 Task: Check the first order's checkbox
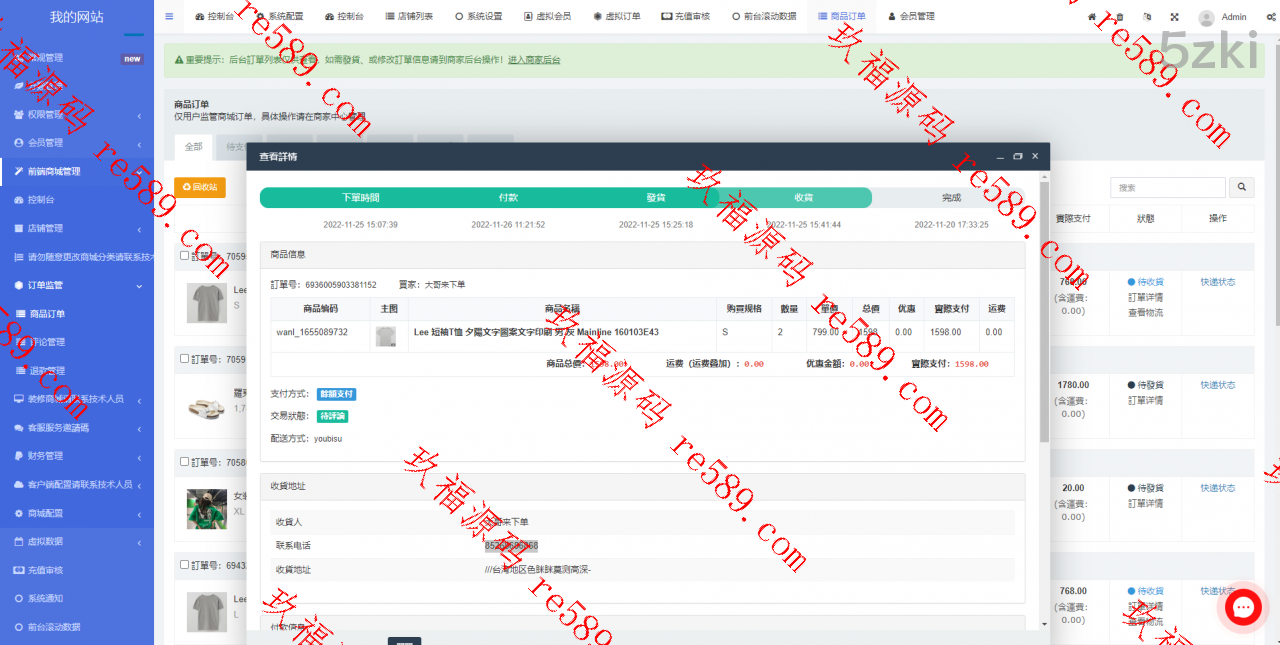tap(184, 256)
